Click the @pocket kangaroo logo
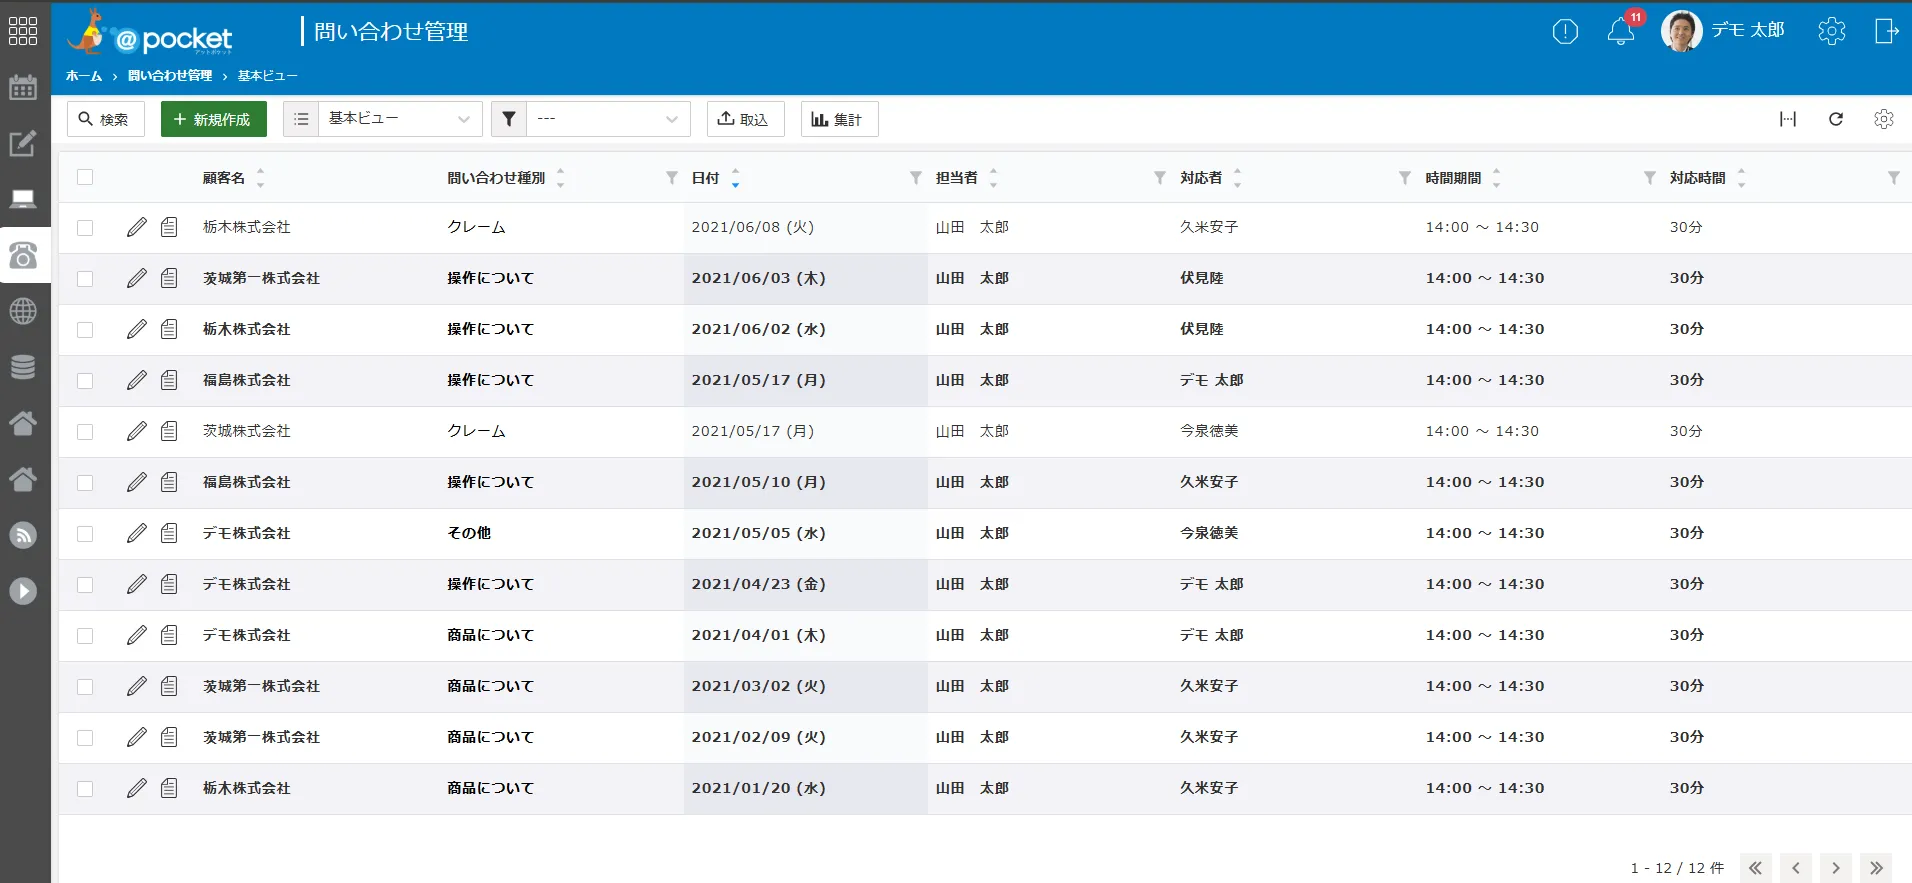1912x883 pixels. [x=150, y=32]
